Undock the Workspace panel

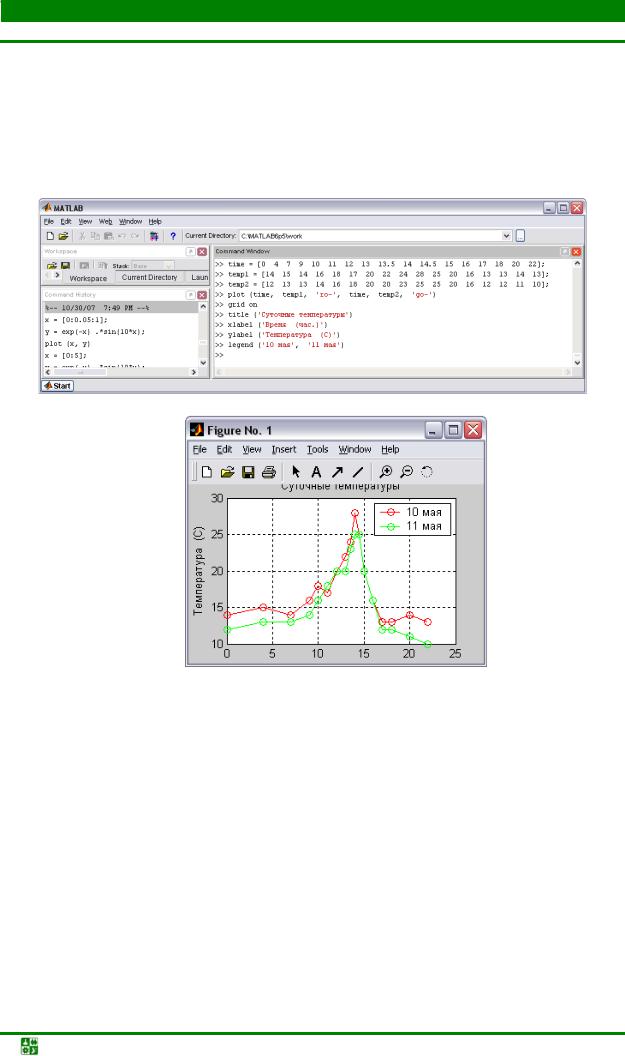[191, 251]
